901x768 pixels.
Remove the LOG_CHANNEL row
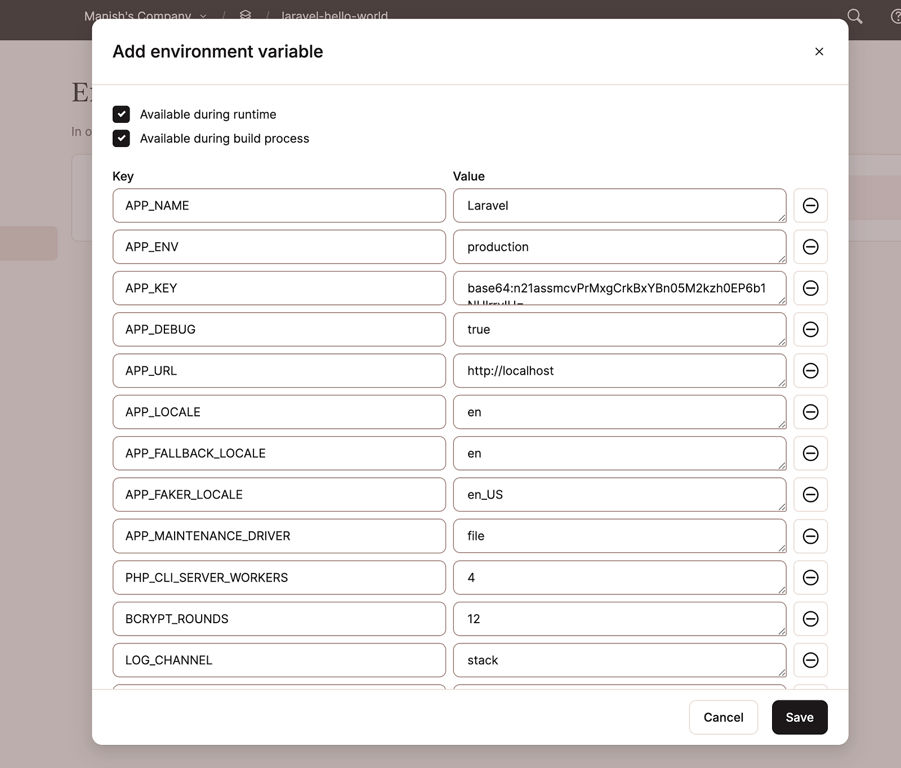click(x=810, y=660)
